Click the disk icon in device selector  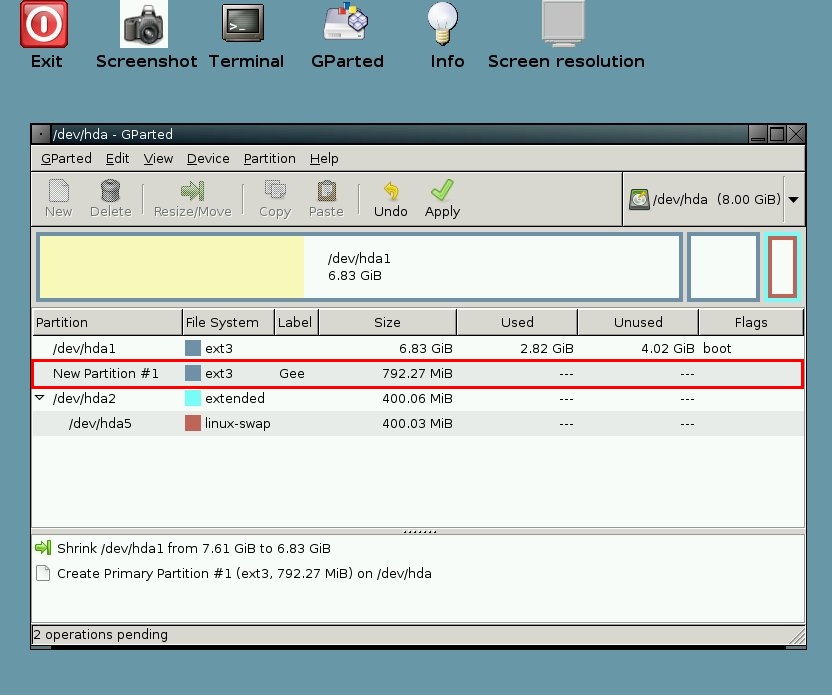[639, 199]
